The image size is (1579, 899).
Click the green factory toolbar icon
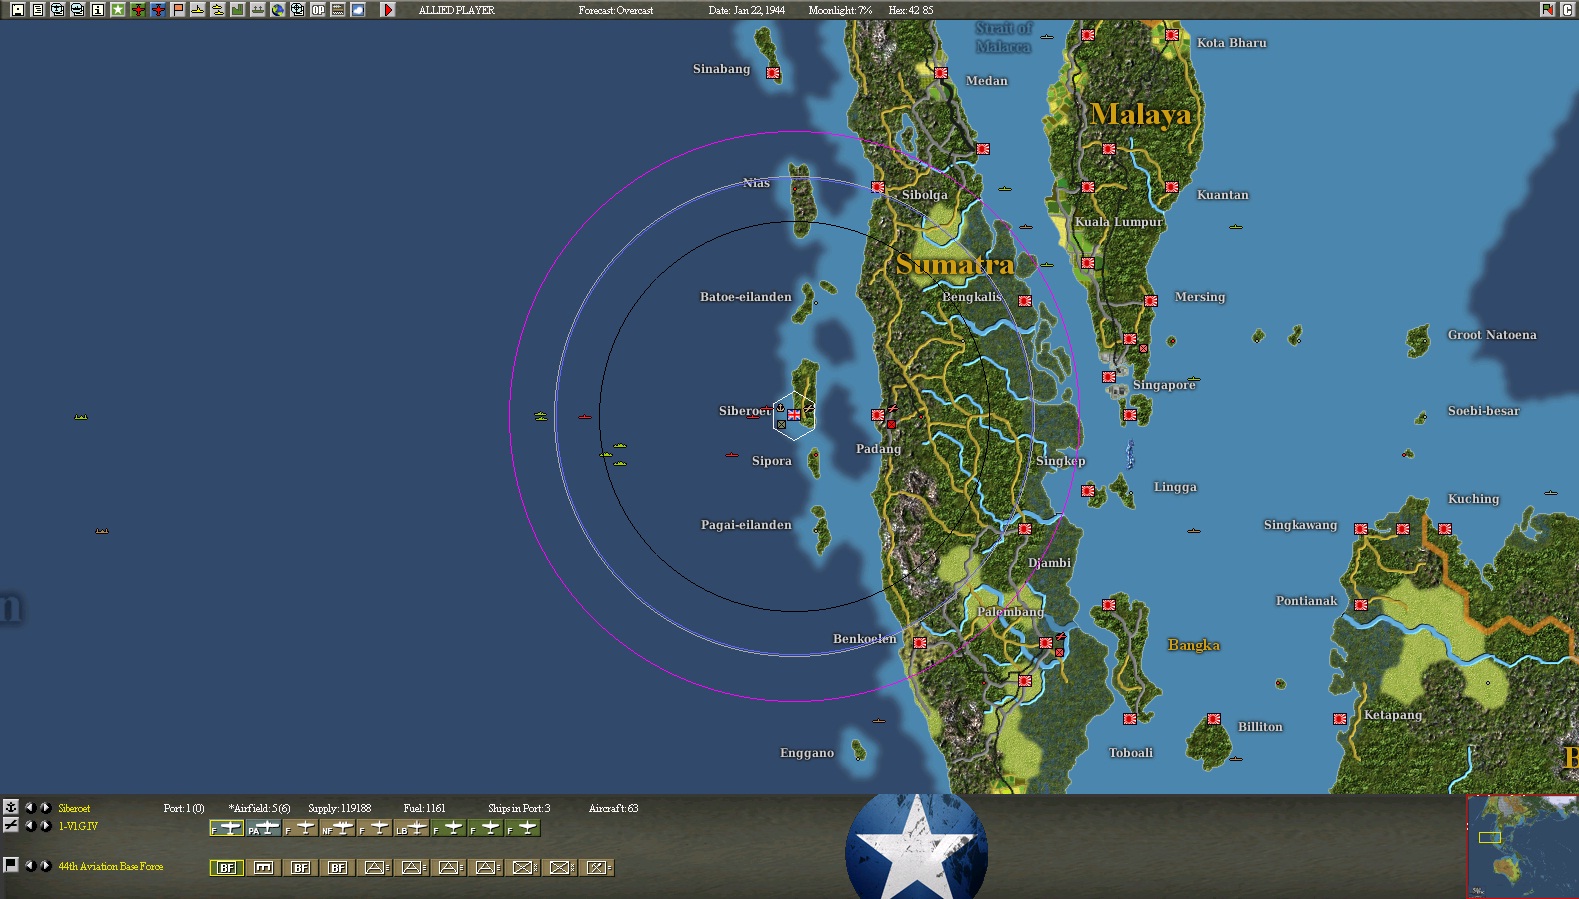coord(237,10)
